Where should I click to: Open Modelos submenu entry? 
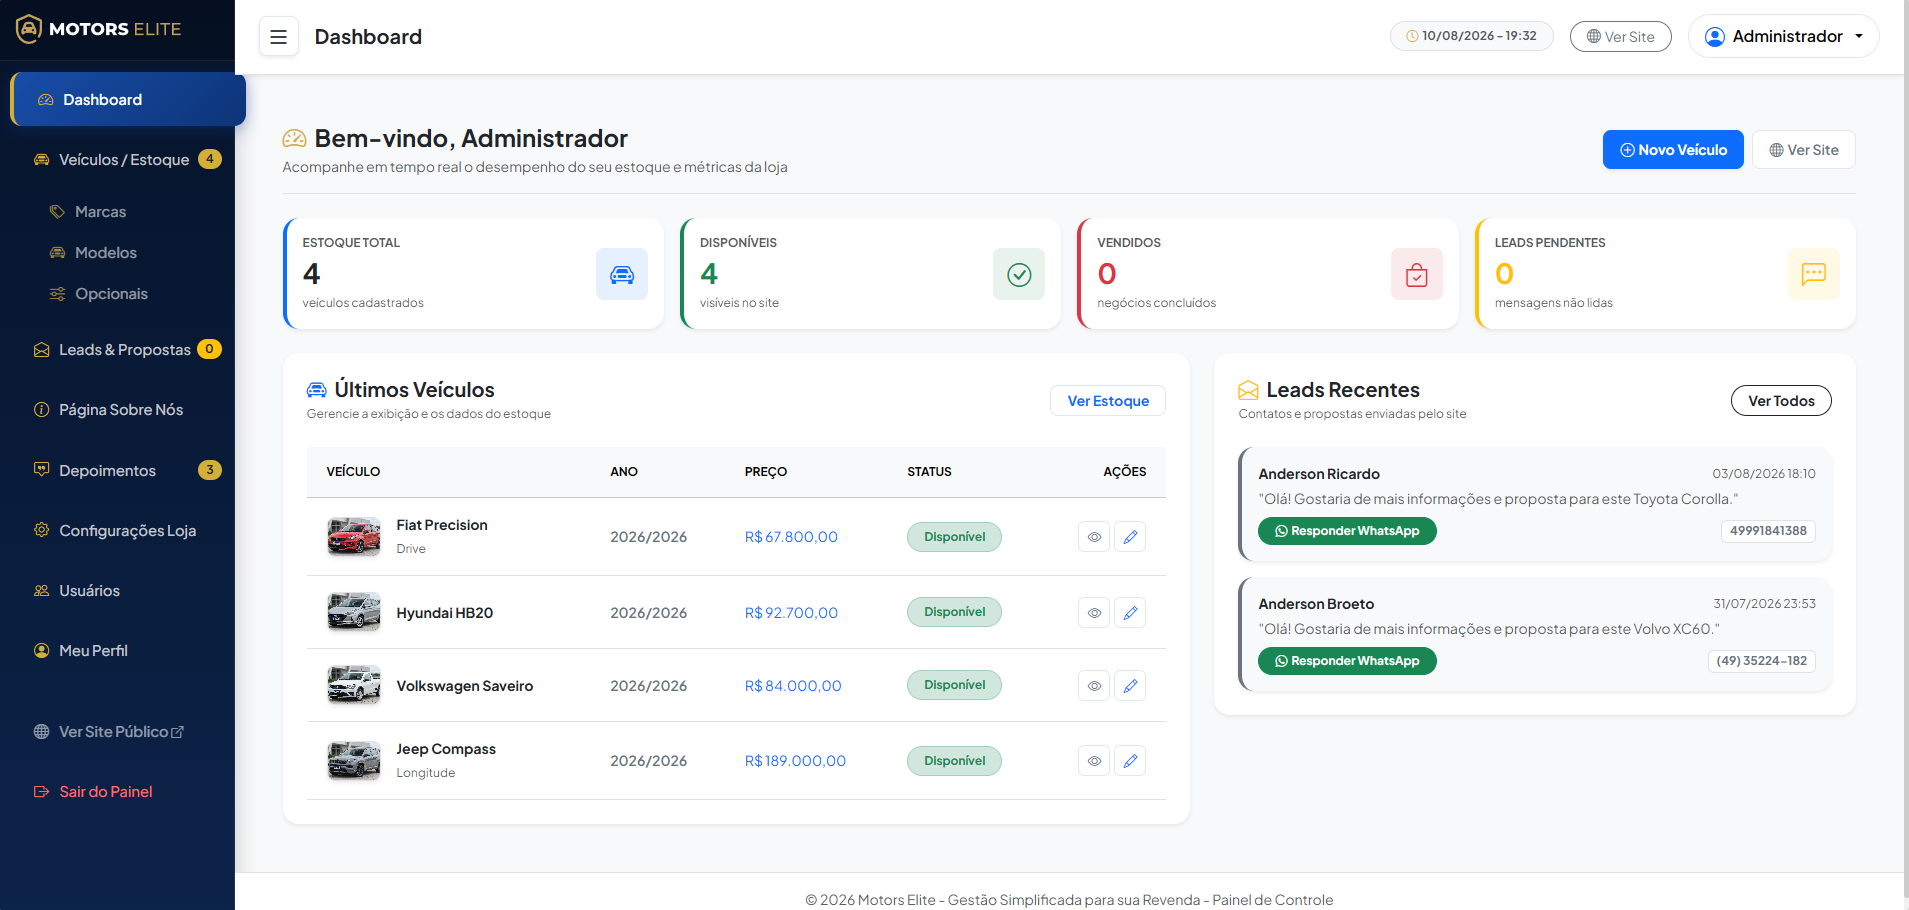(105, 253)
